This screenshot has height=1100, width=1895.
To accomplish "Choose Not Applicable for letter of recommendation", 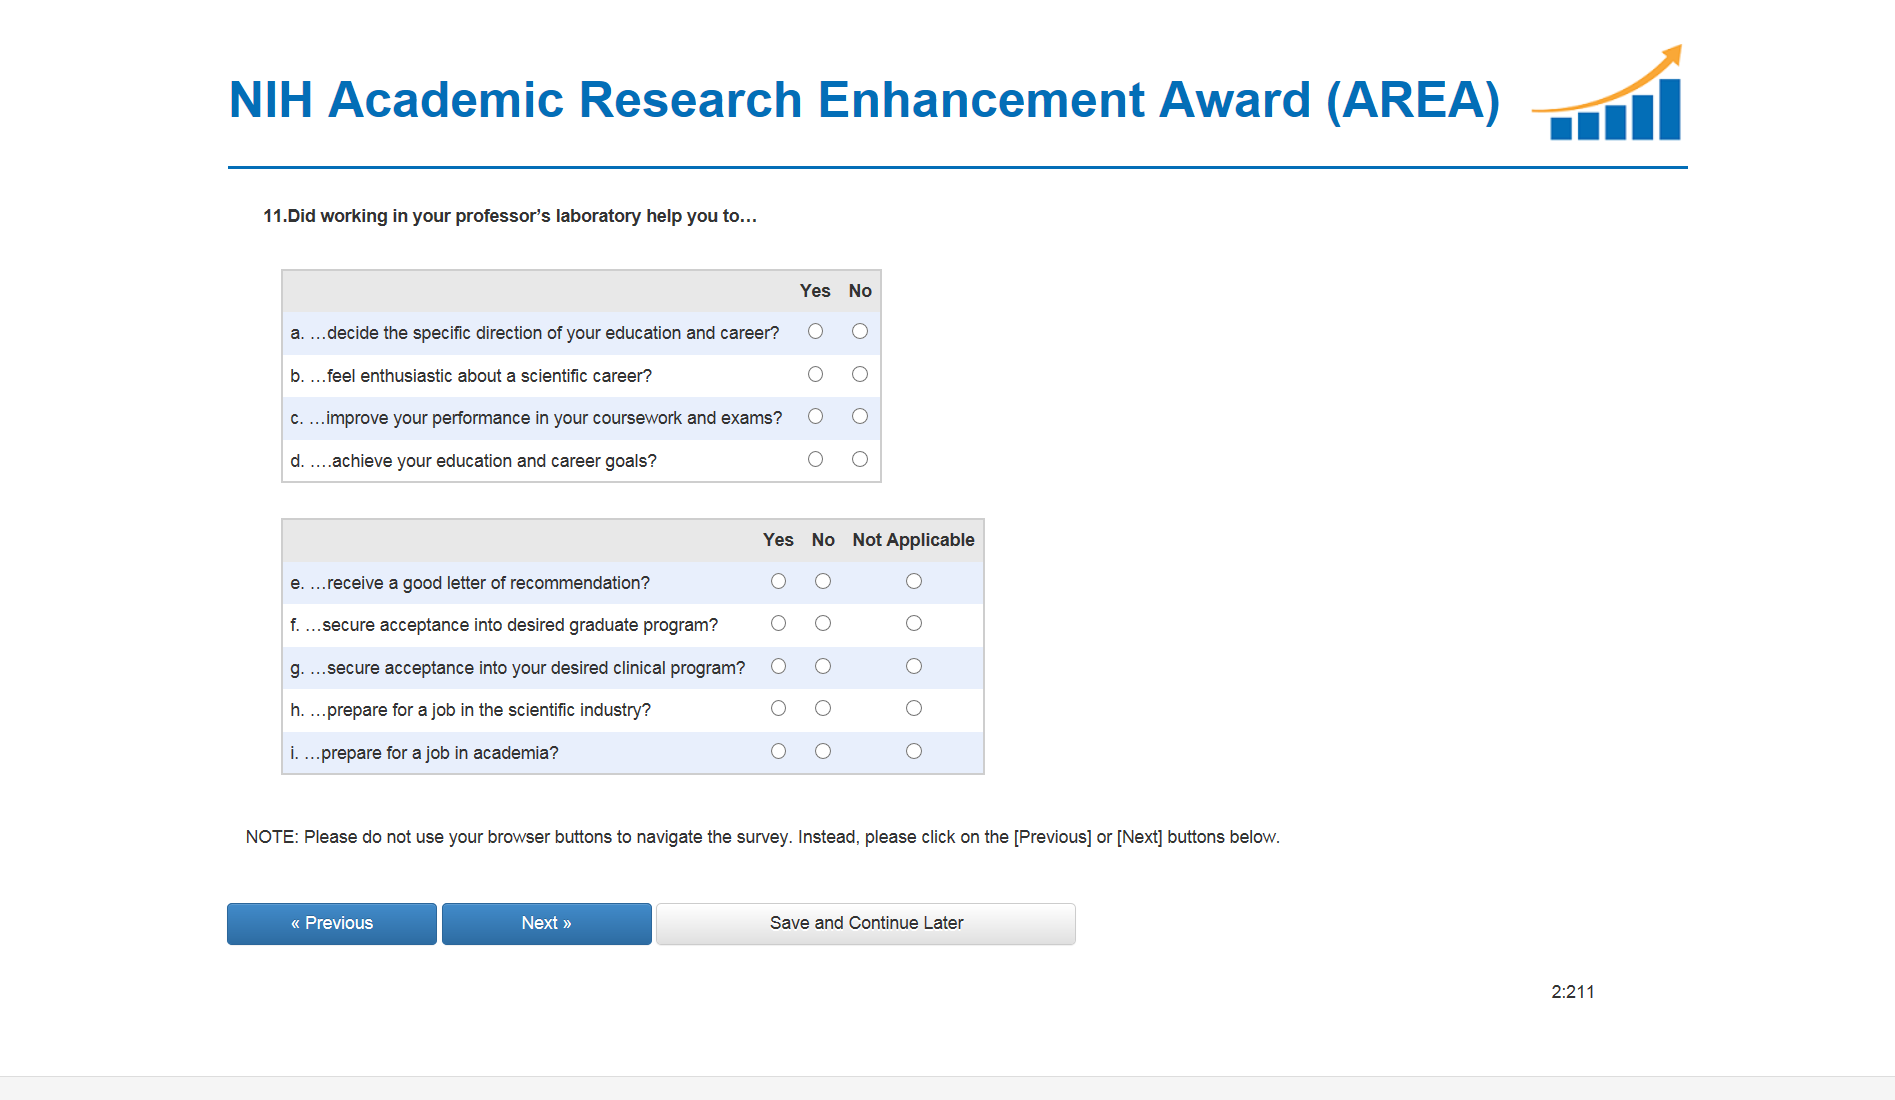I will [914, 582].
